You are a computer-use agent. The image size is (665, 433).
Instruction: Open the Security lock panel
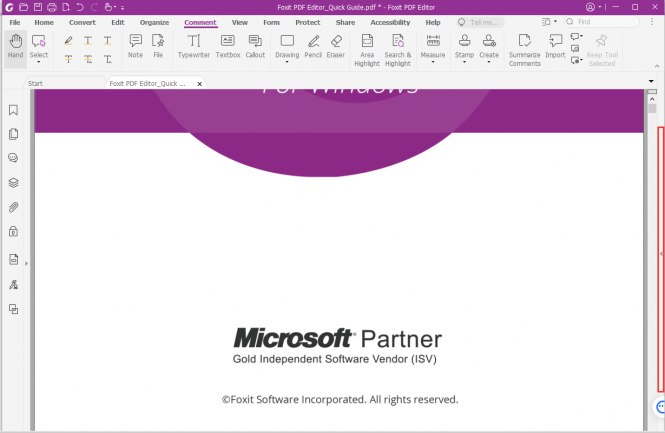pos(14,232)
